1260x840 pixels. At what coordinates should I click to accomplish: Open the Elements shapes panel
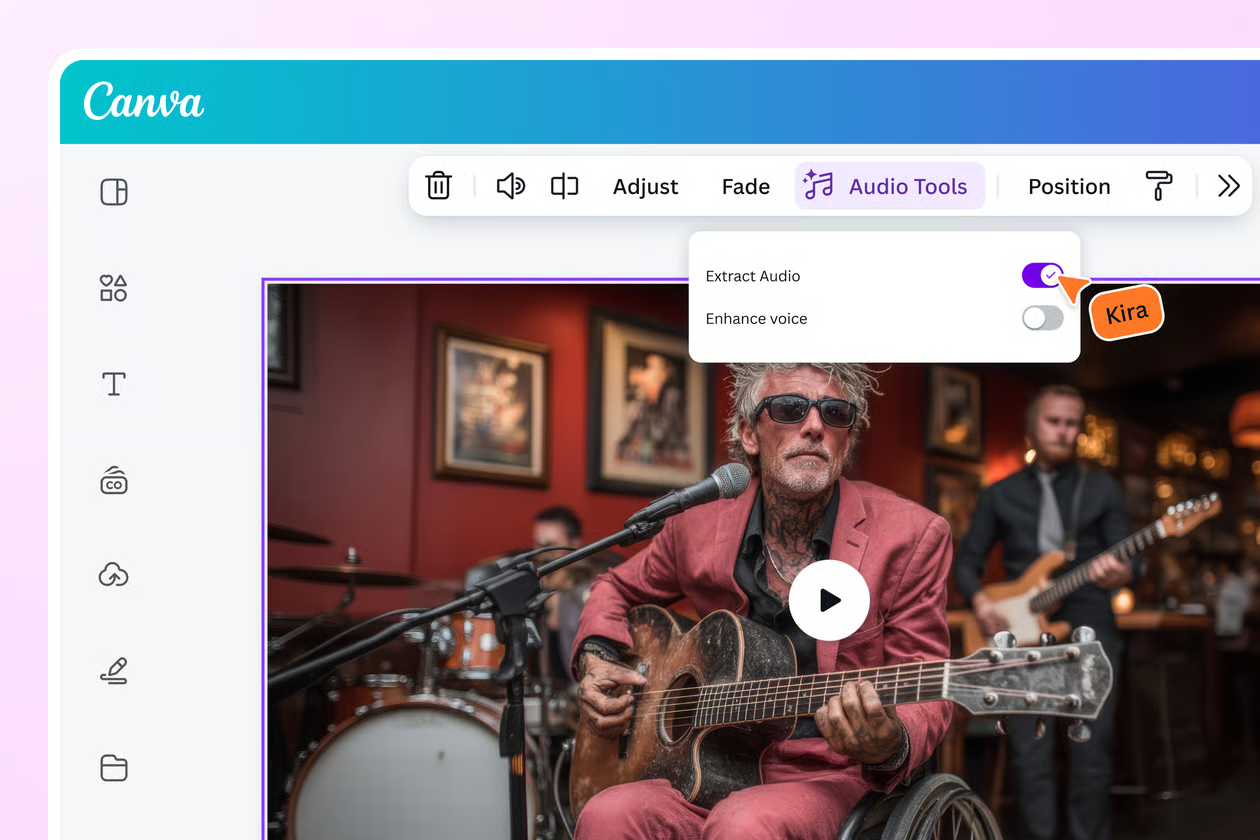(114, 289)
